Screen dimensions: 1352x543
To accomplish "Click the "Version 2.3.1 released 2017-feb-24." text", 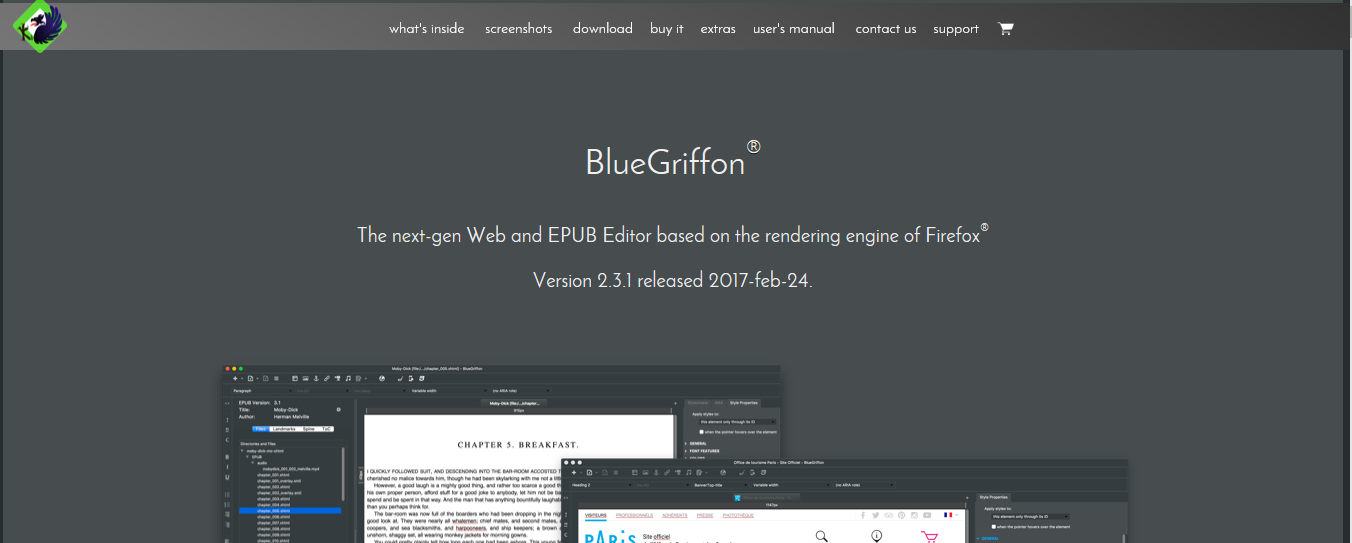I will point(673,280).
